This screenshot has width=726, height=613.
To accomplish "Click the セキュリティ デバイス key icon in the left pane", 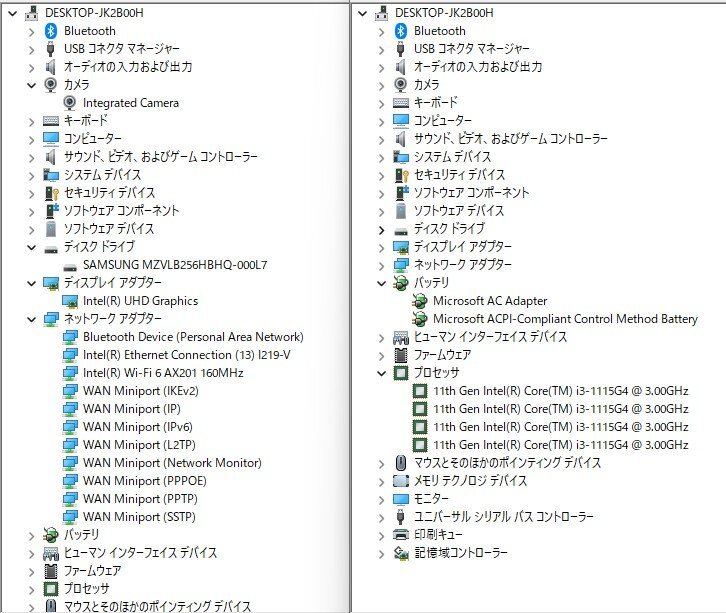I will [x=51, y=193].
